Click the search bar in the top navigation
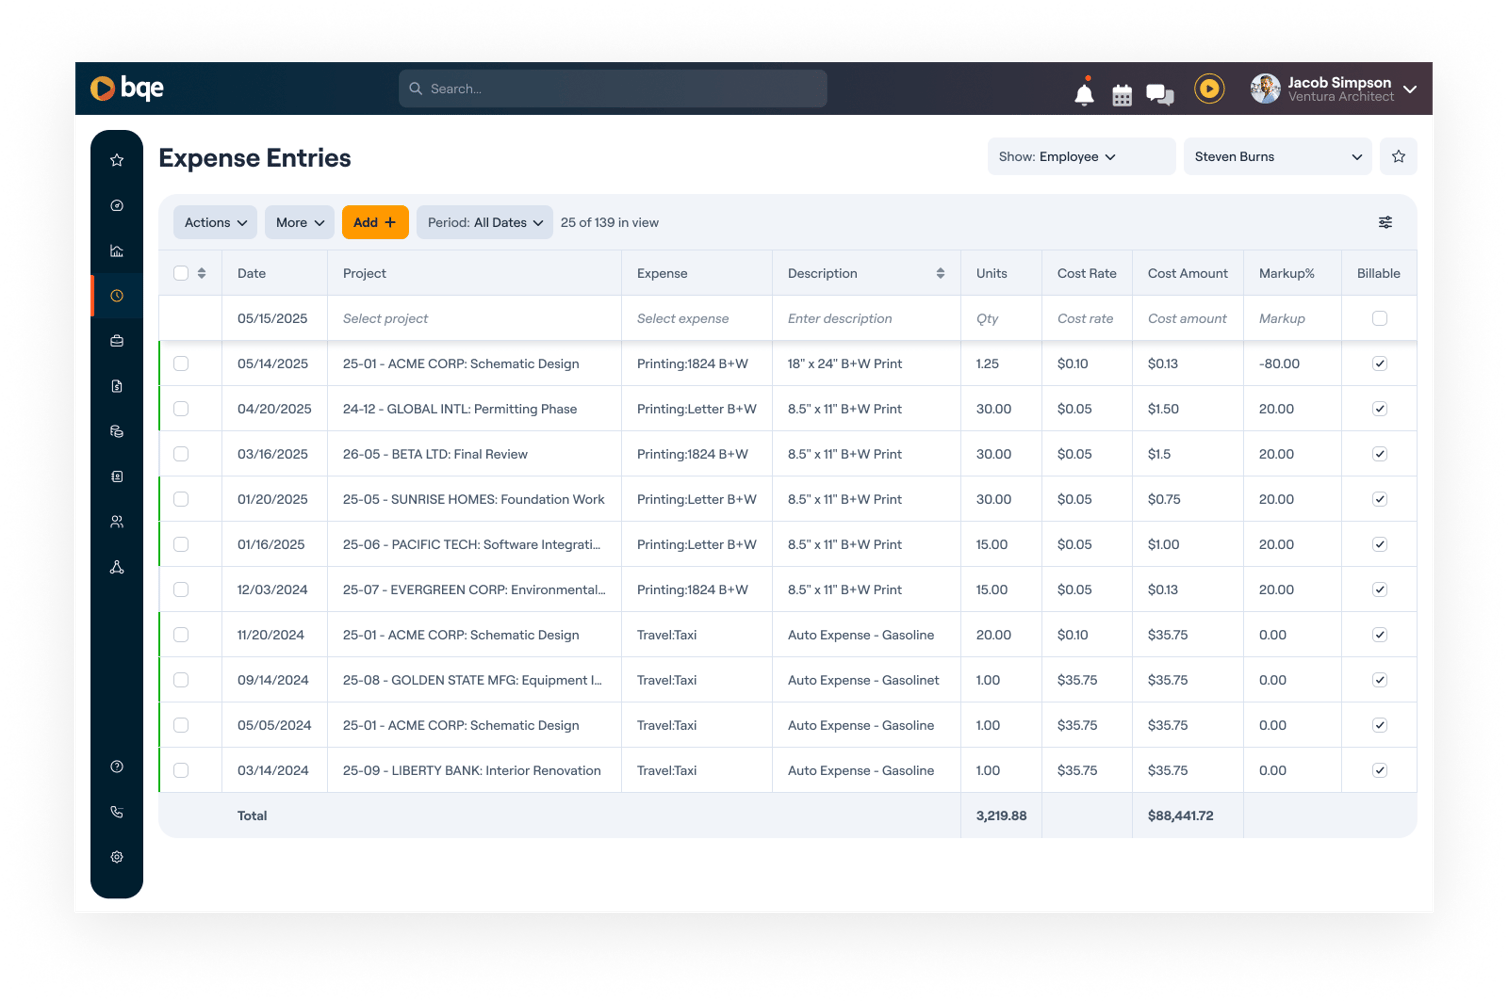Screen dimensions: 1508x1001 tap(612, 88)
